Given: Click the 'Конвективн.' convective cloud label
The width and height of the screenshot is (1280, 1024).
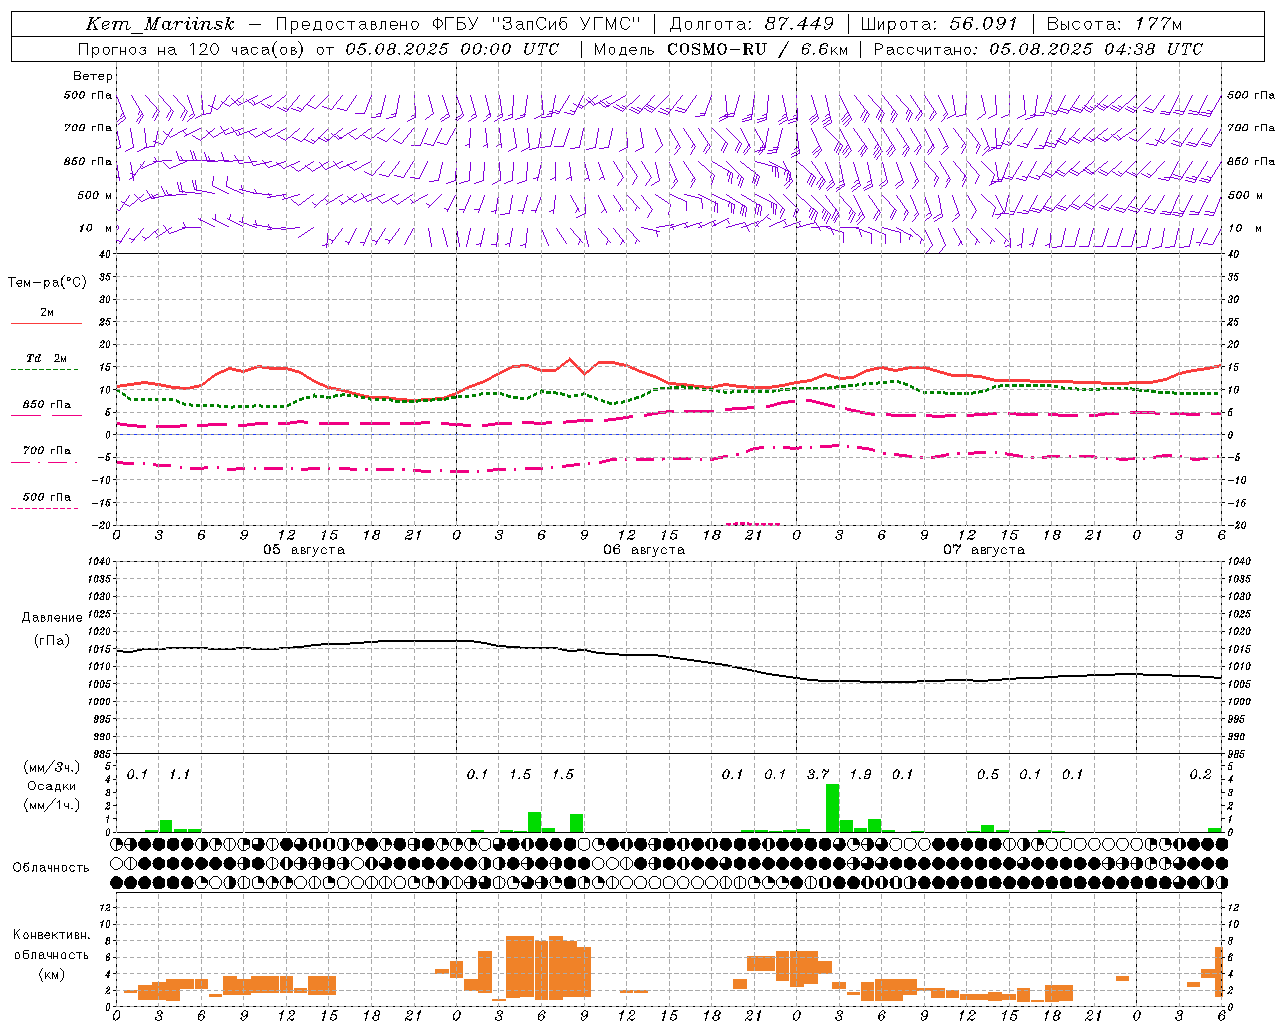Looking at the screenshot, I should coord(51,935).
